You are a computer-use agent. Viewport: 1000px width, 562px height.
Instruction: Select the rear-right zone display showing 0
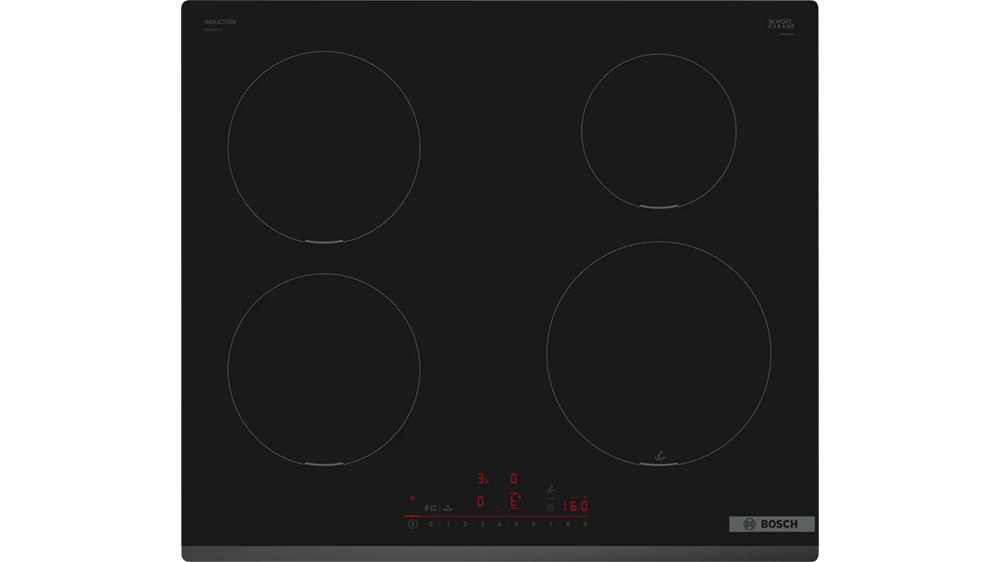(515, 479)
